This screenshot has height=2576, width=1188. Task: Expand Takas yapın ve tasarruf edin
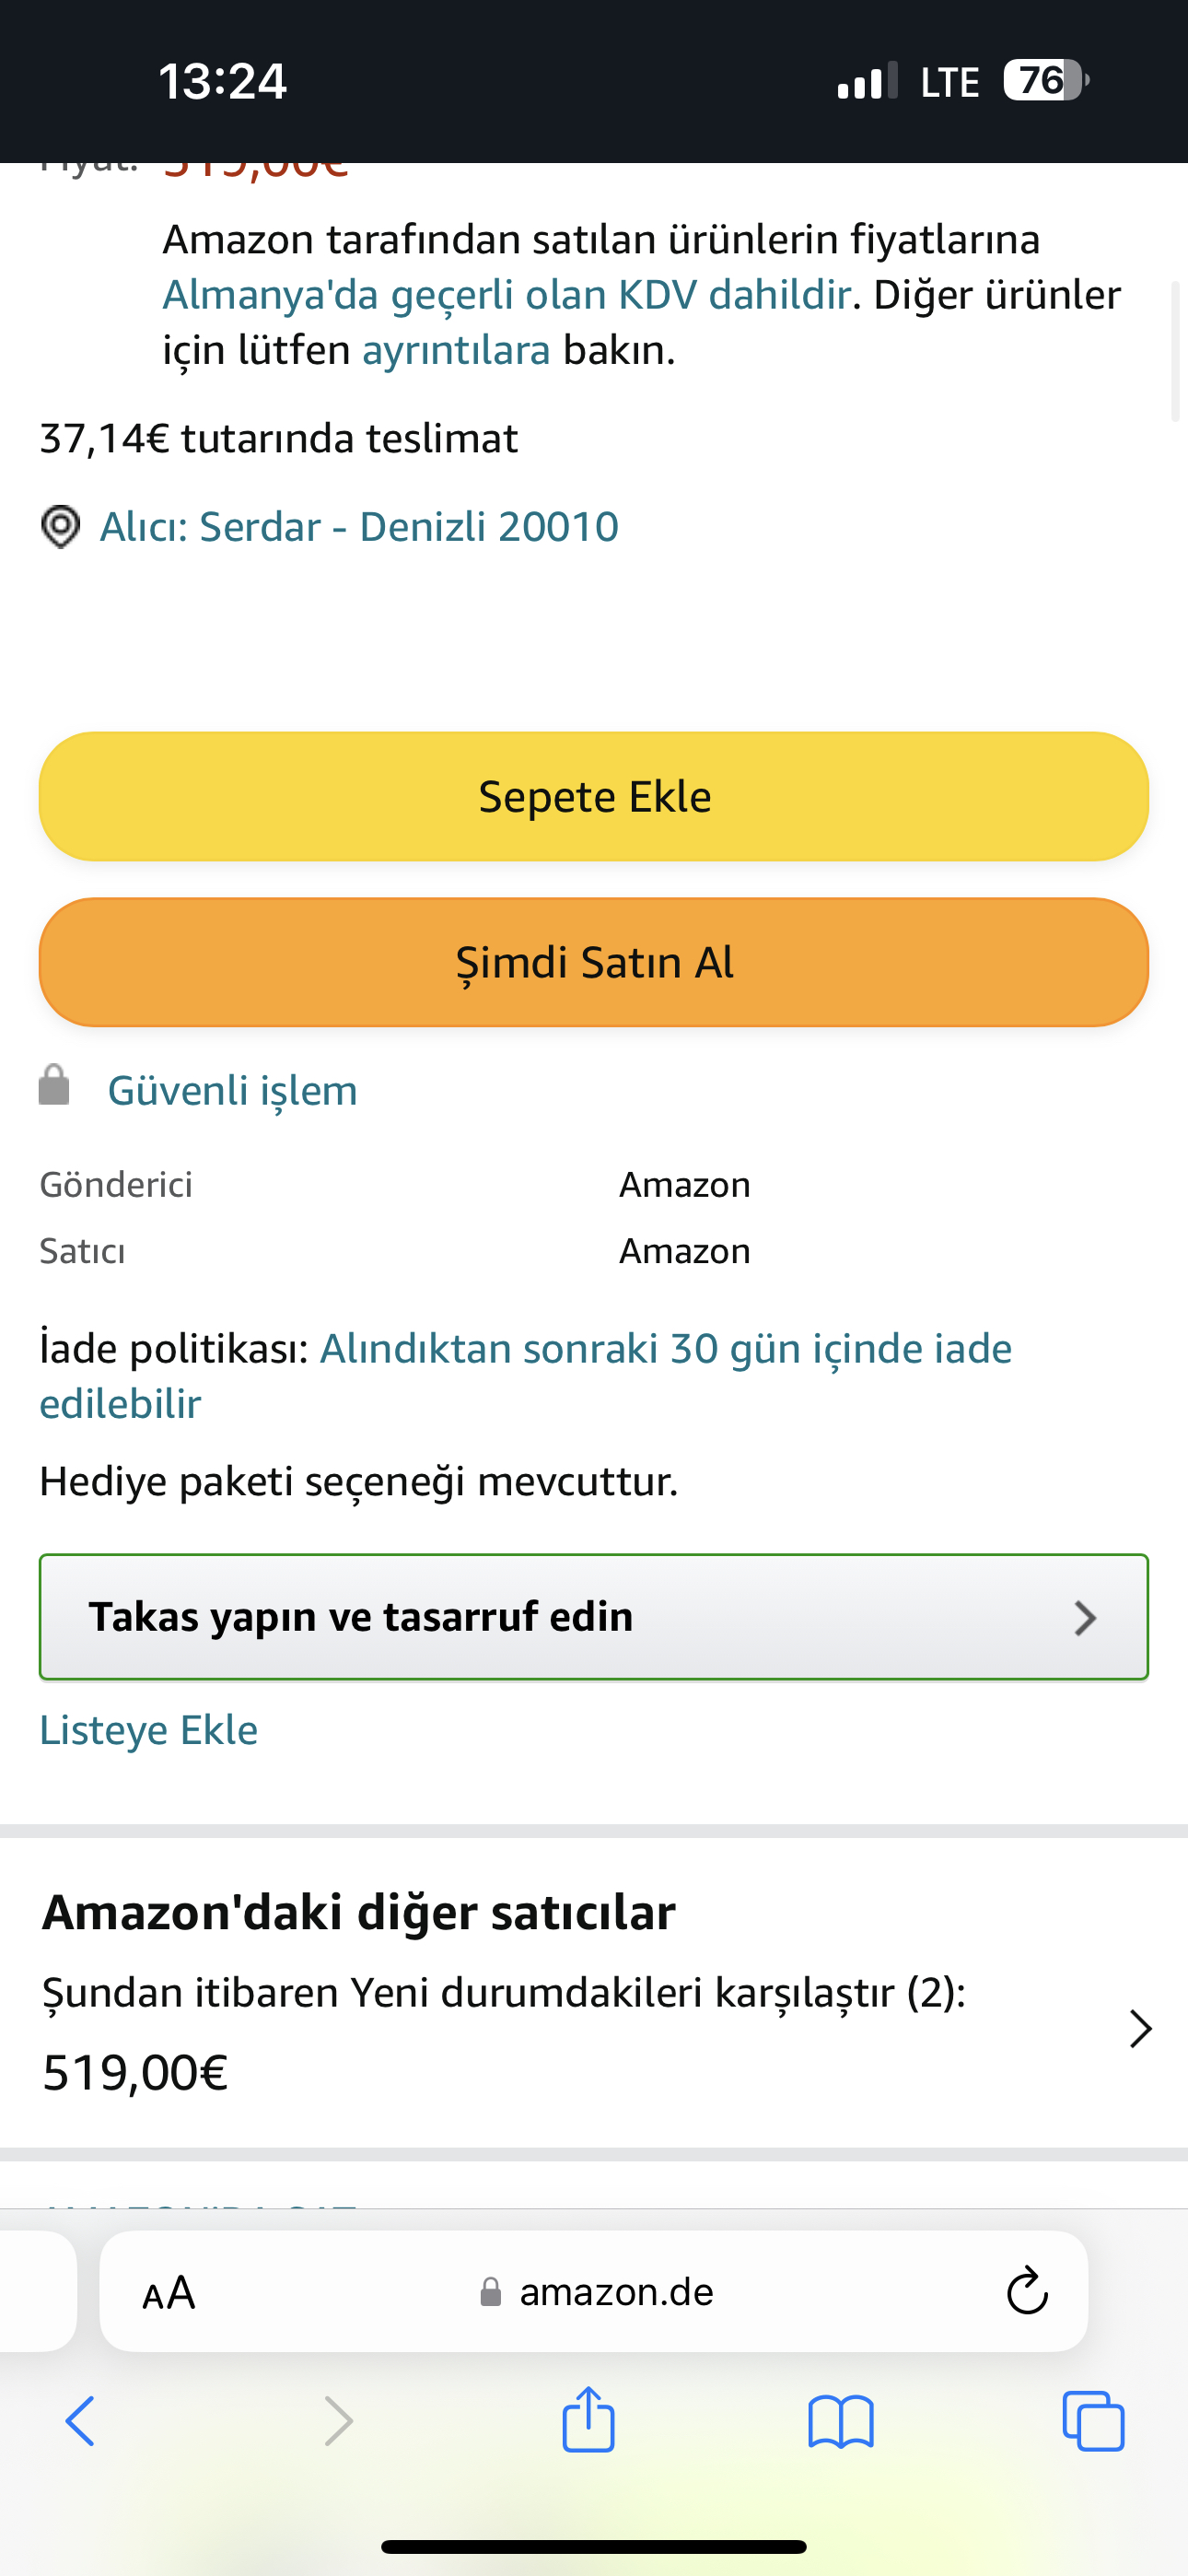[x=594, y=1617]
